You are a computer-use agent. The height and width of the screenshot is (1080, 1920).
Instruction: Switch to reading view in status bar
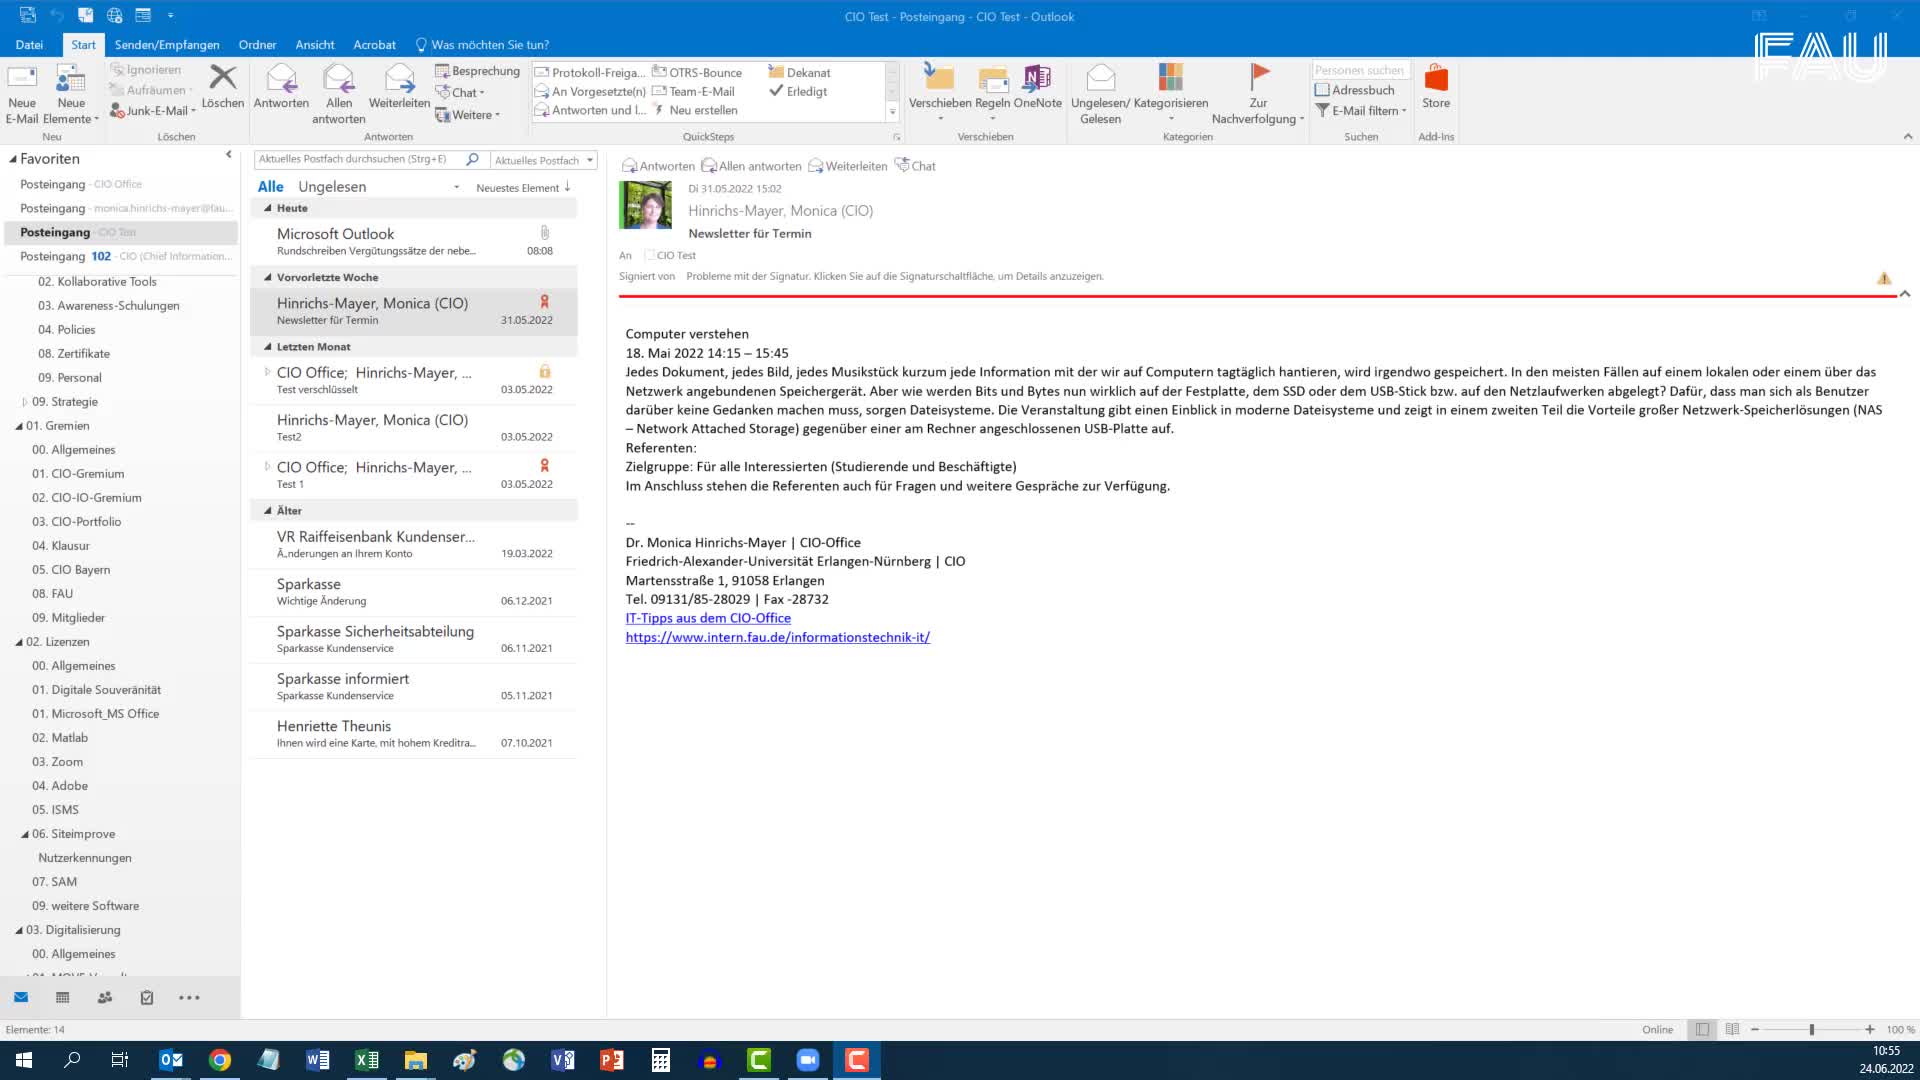point(1732,1029)
